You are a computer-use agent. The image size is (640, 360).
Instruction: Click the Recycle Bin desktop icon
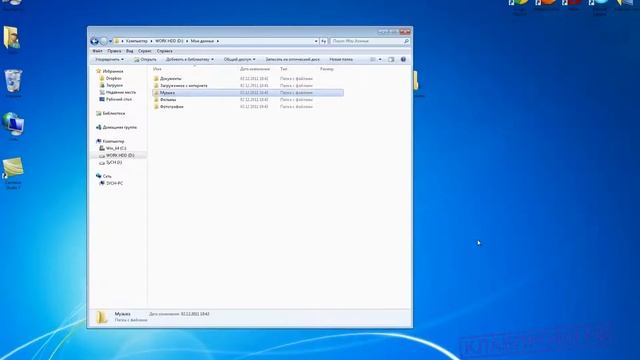pos(13,81)
